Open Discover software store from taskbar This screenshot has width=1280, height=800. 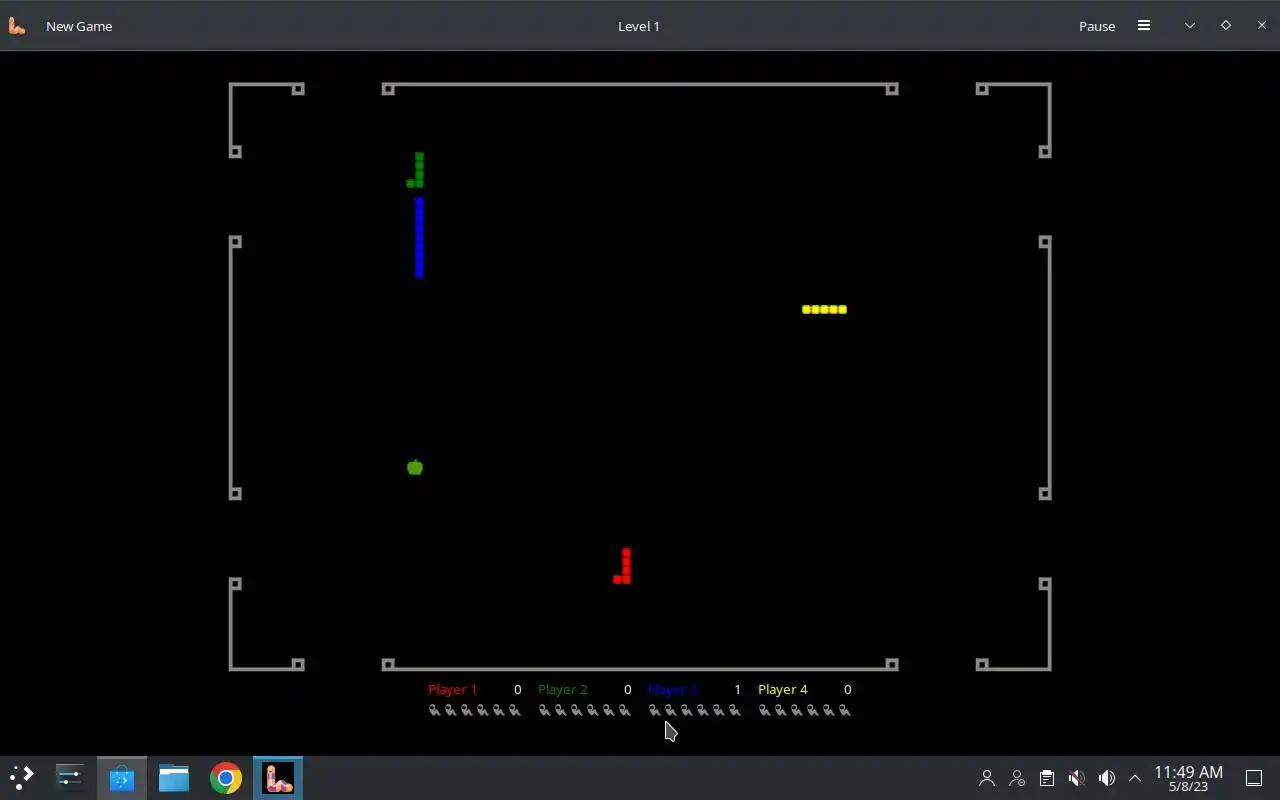click(x=122, y=778)
